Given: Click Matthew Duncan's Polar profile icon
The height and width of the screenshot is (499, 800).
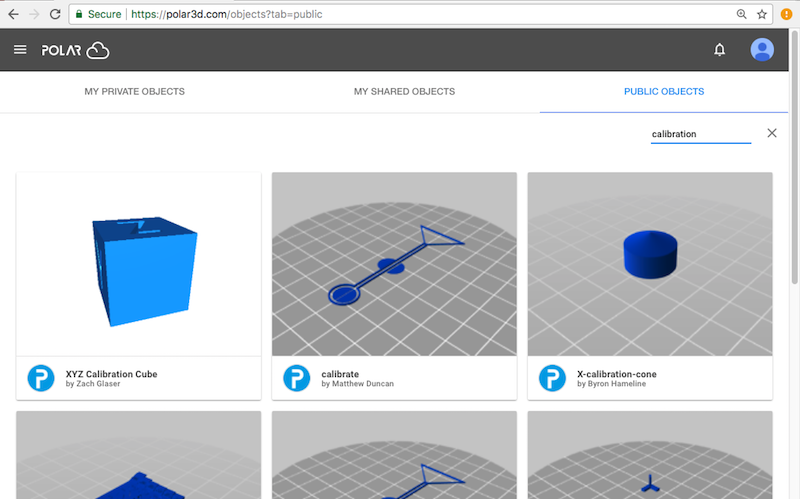Looking at the screenshot, I should 296,378.
